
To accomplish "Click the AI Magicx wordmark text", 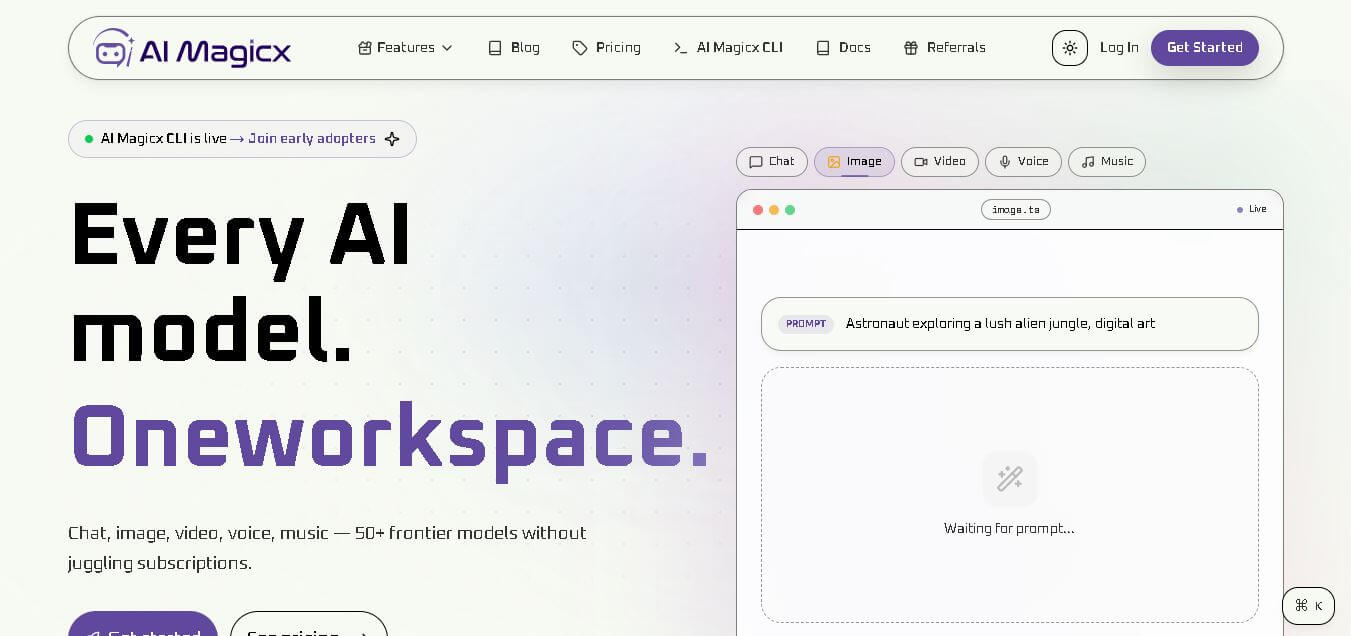I will point(215,50).
